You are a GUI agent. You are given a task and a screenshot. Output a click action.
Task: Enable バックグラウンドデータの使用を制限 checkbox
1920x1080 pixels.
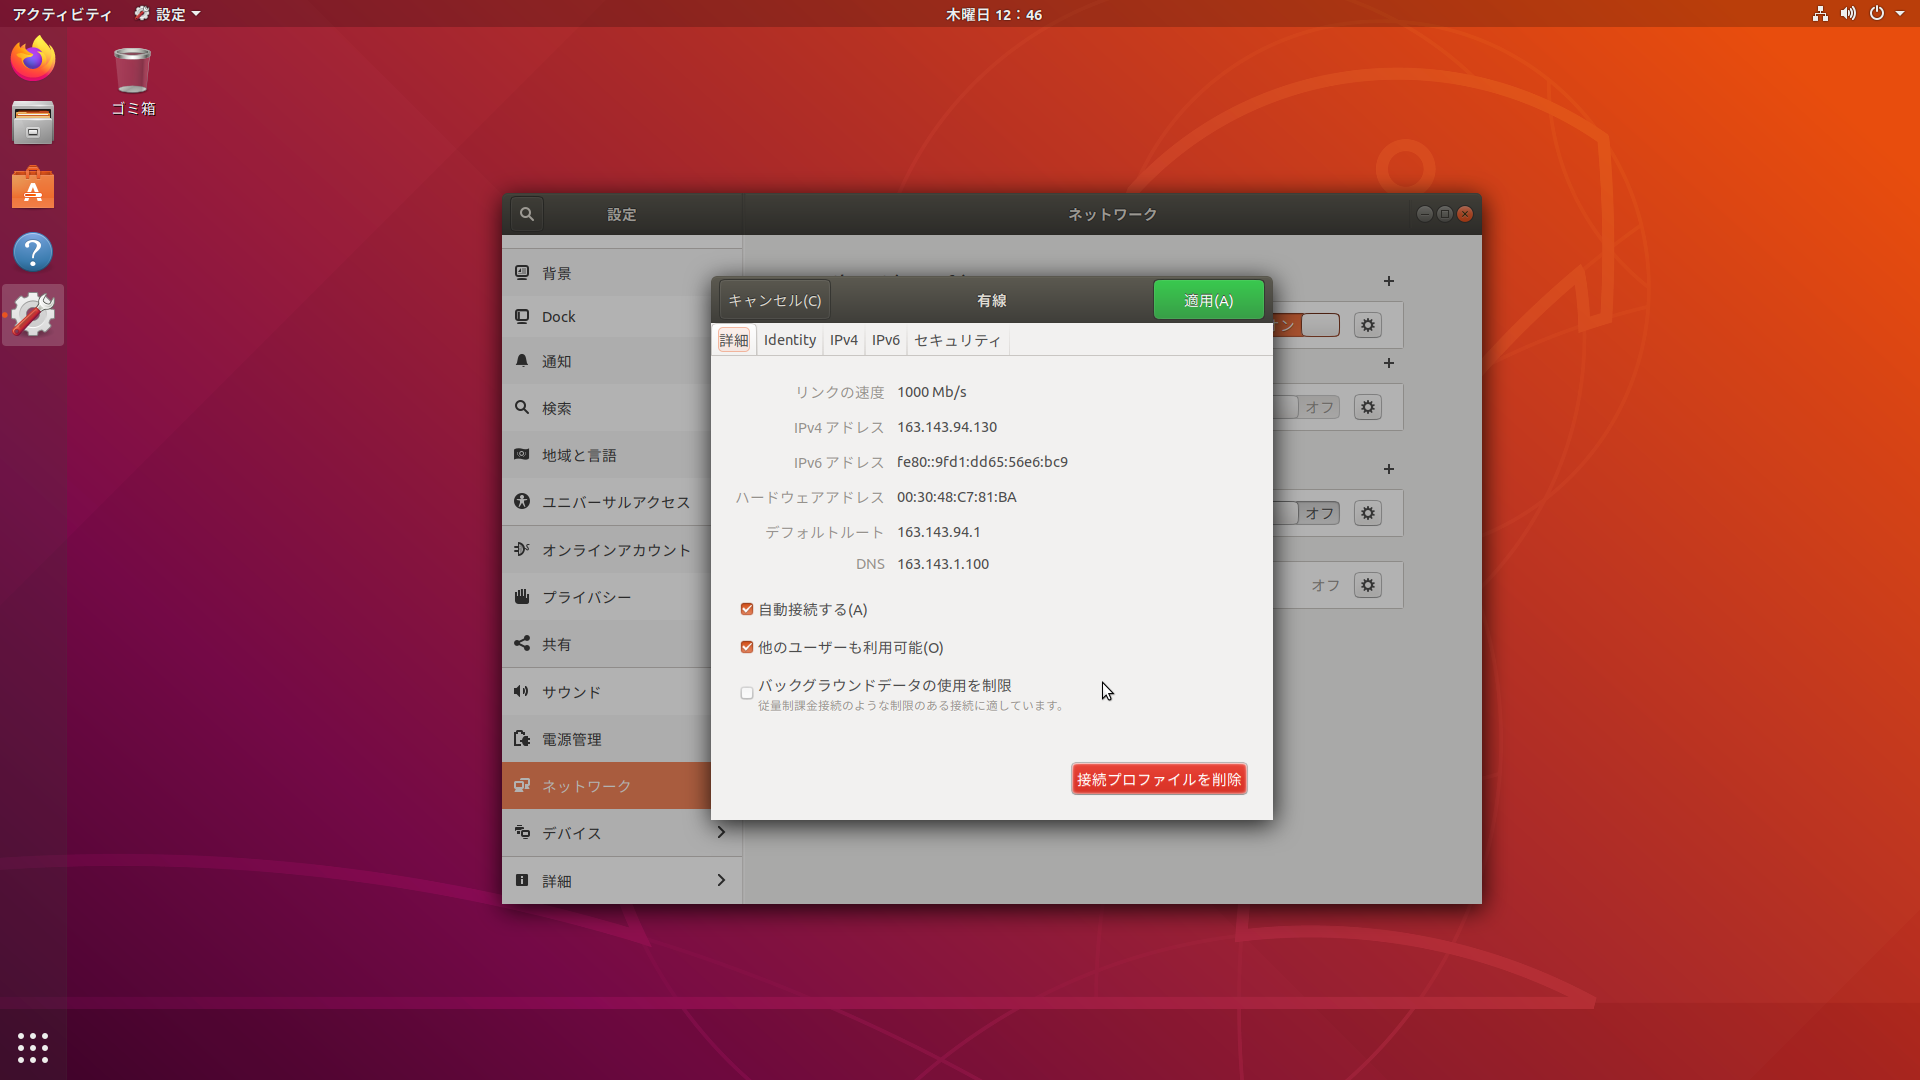[x=747, y=693]
